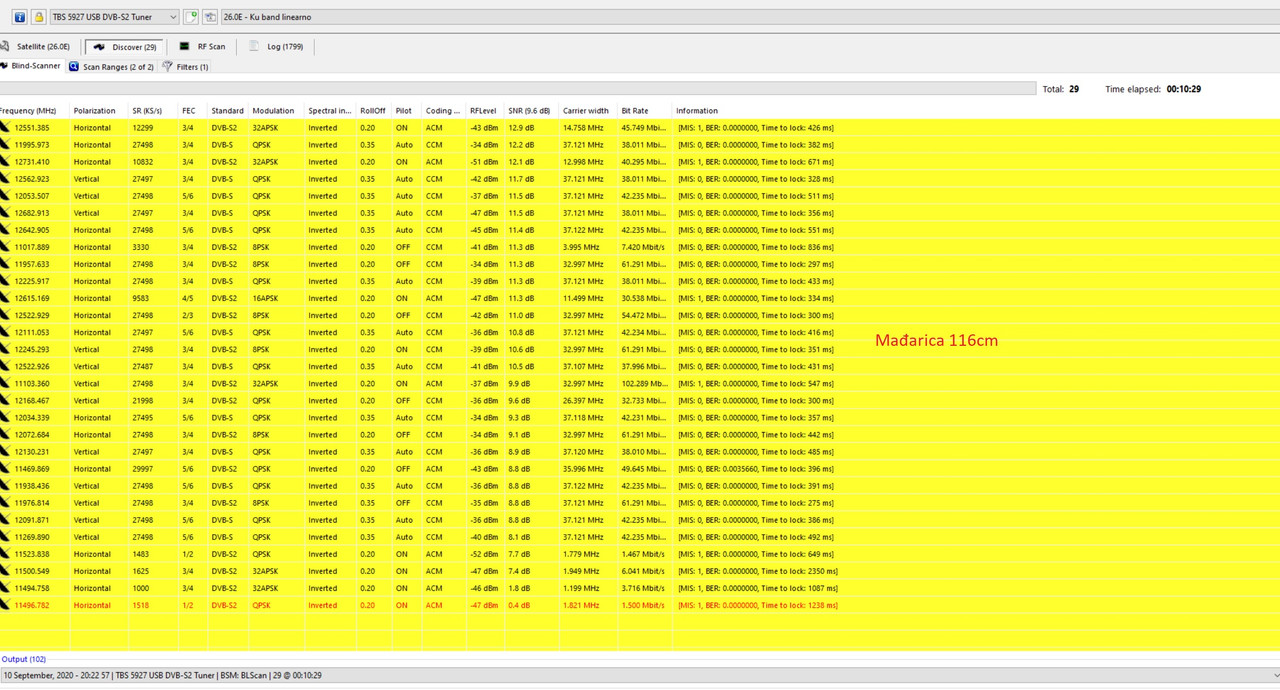
Task: Select the Discover (29) tab
Action: (124, 46)
